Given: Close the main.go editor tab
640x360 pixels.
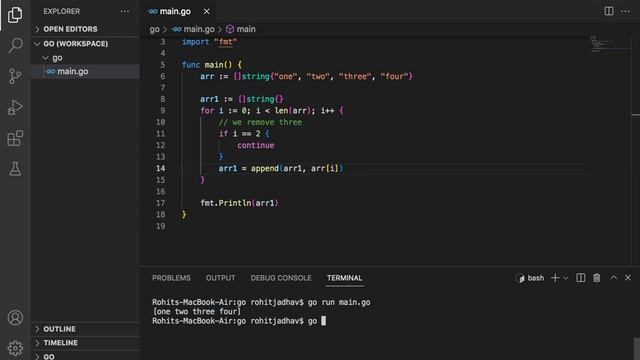Looking at the screenshot, I should [207, 11].
